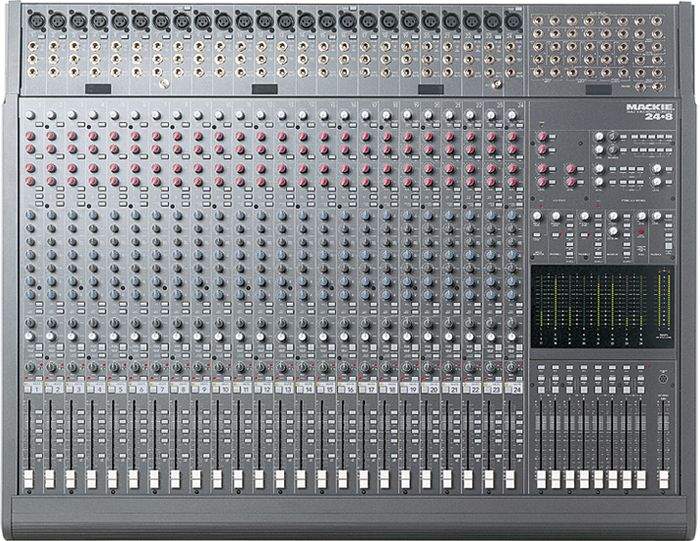The height and width of the screenshot is (541, 700).
Task: Click the channel 16 fader cap
Action: [342, 479]
